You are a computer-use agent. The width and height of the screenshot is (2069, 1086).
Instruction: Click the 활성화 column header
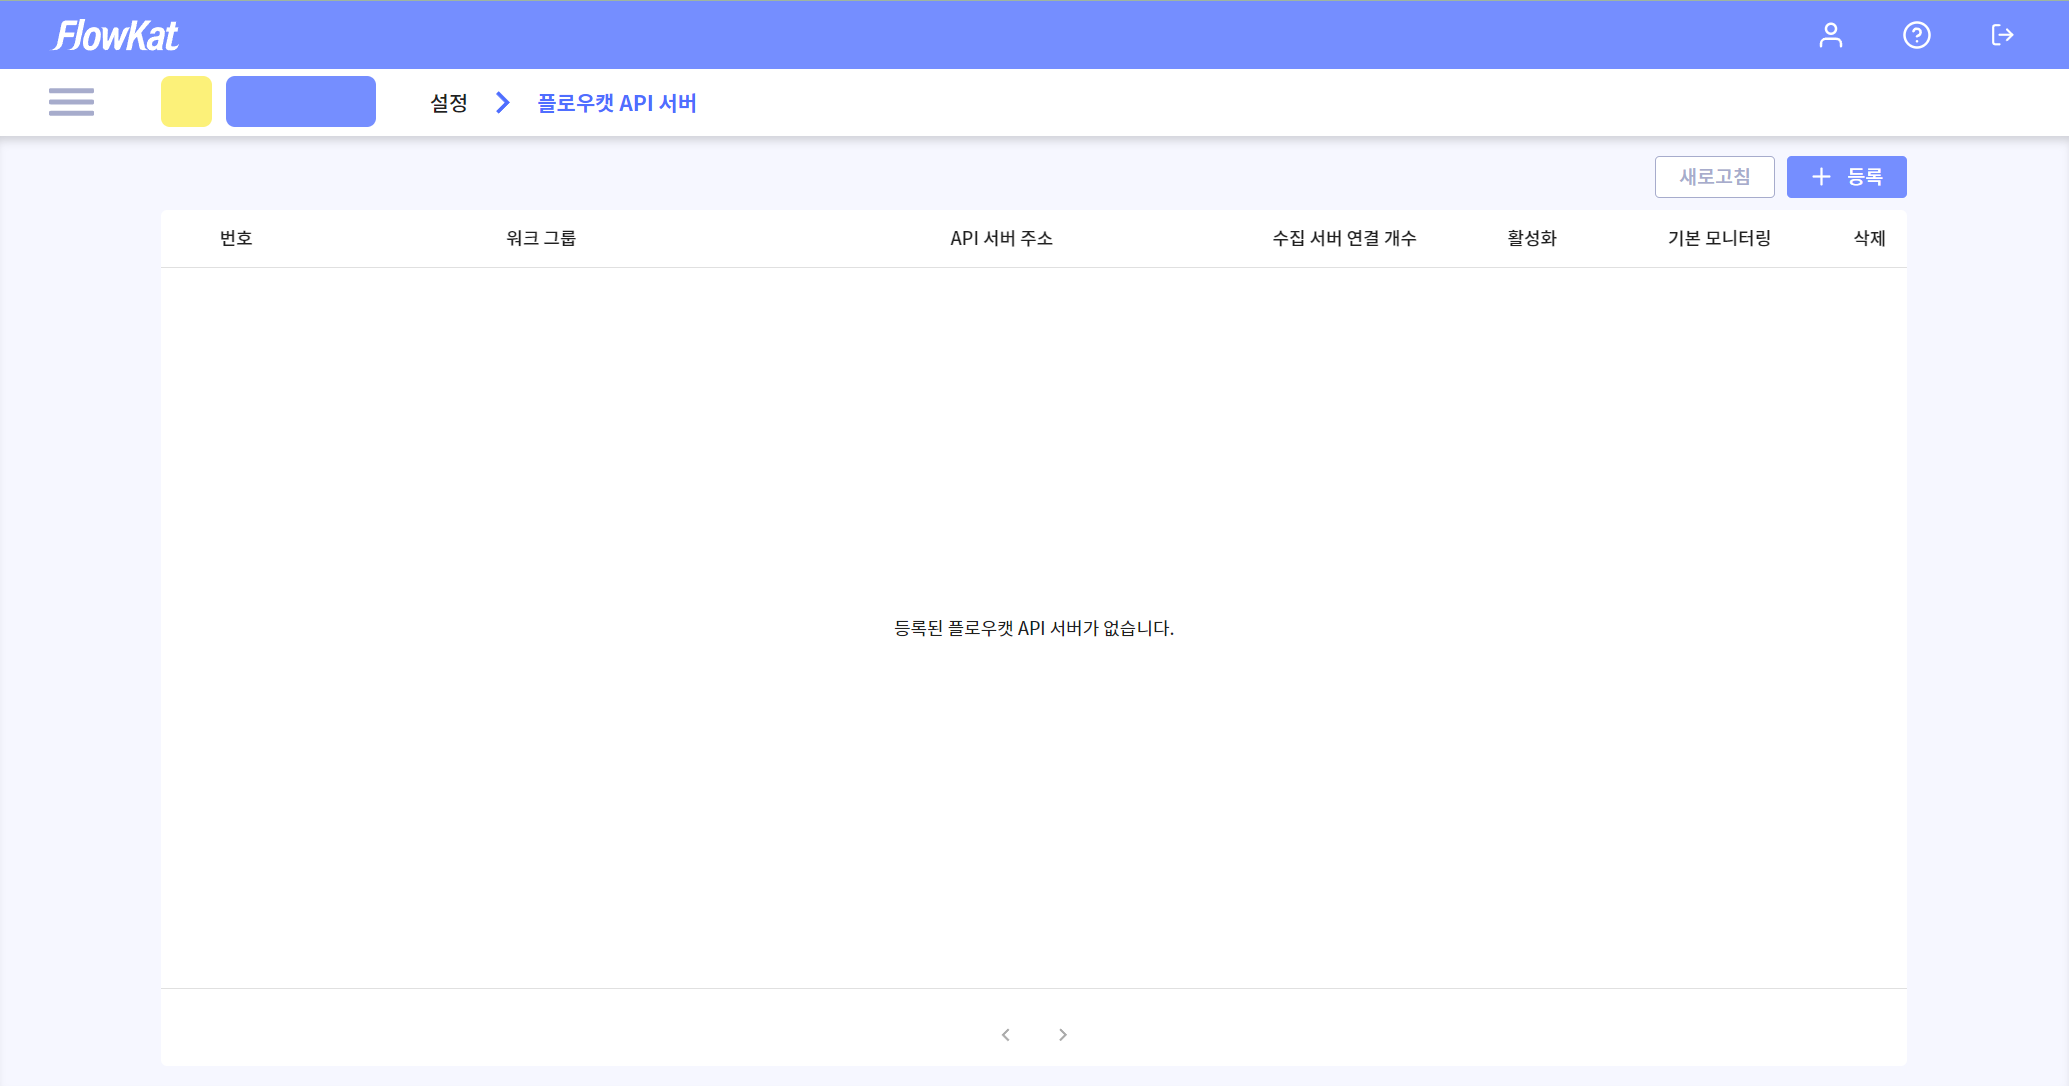(x=1532, y=238)
